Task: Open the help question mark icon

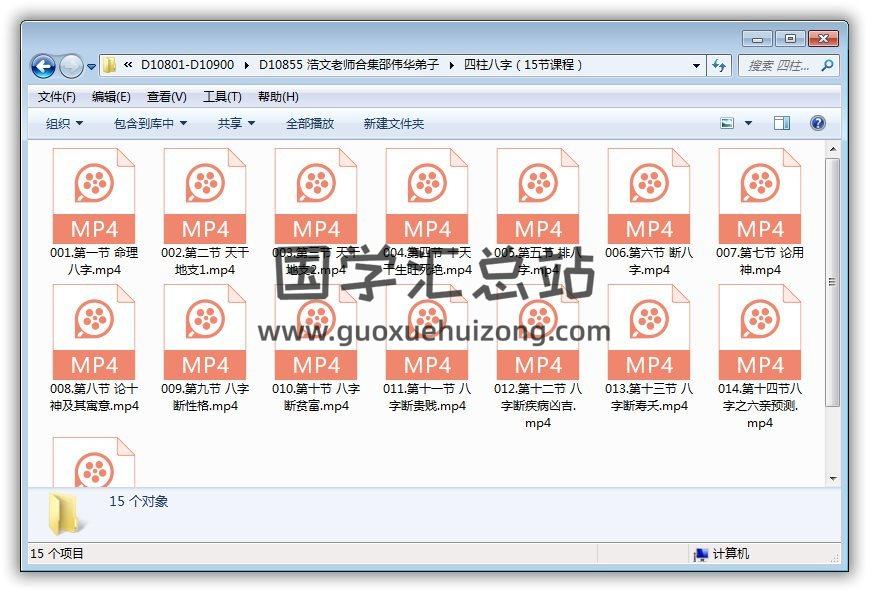Action: (x=817, y=123)
